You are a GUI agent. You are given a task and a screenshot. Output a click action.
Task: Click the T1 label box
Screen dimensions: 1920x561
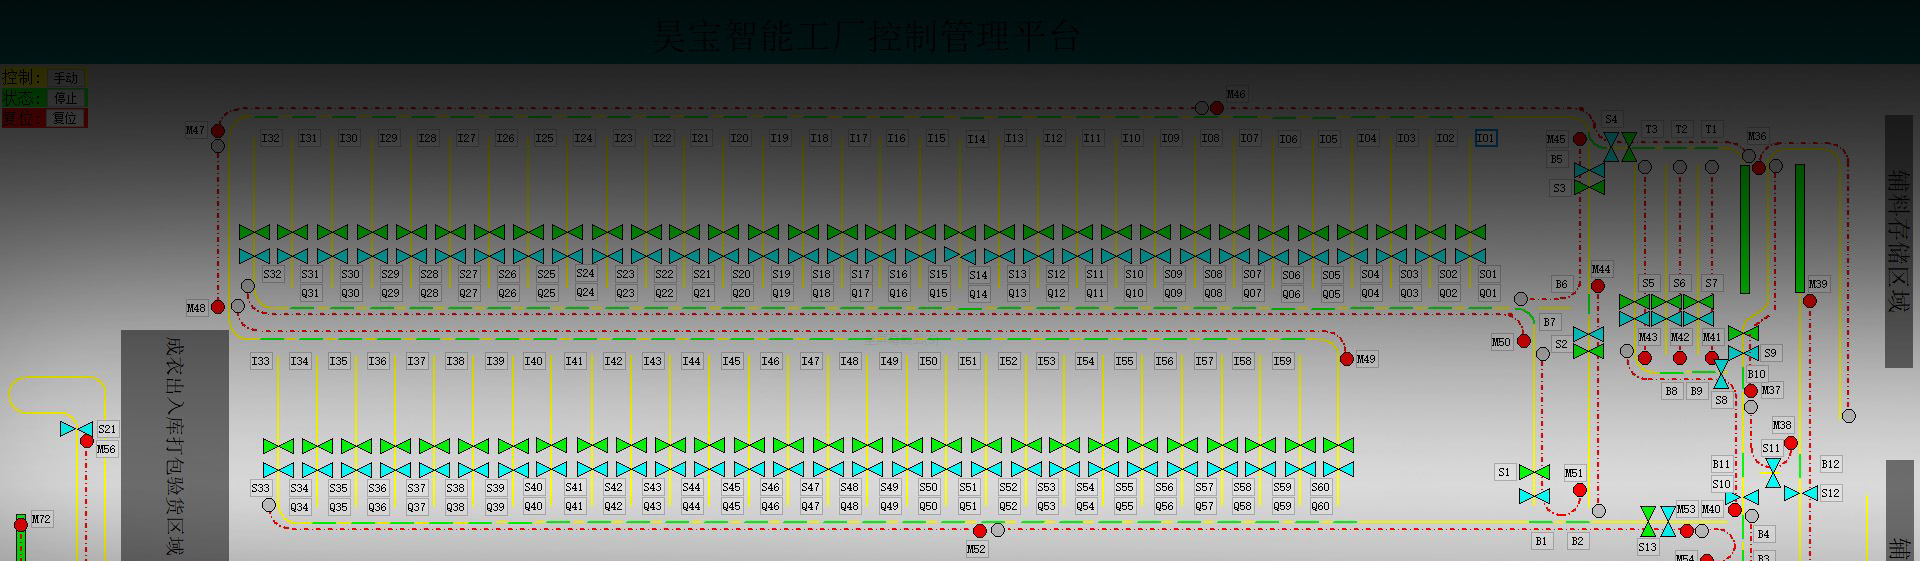[1711, 129]
